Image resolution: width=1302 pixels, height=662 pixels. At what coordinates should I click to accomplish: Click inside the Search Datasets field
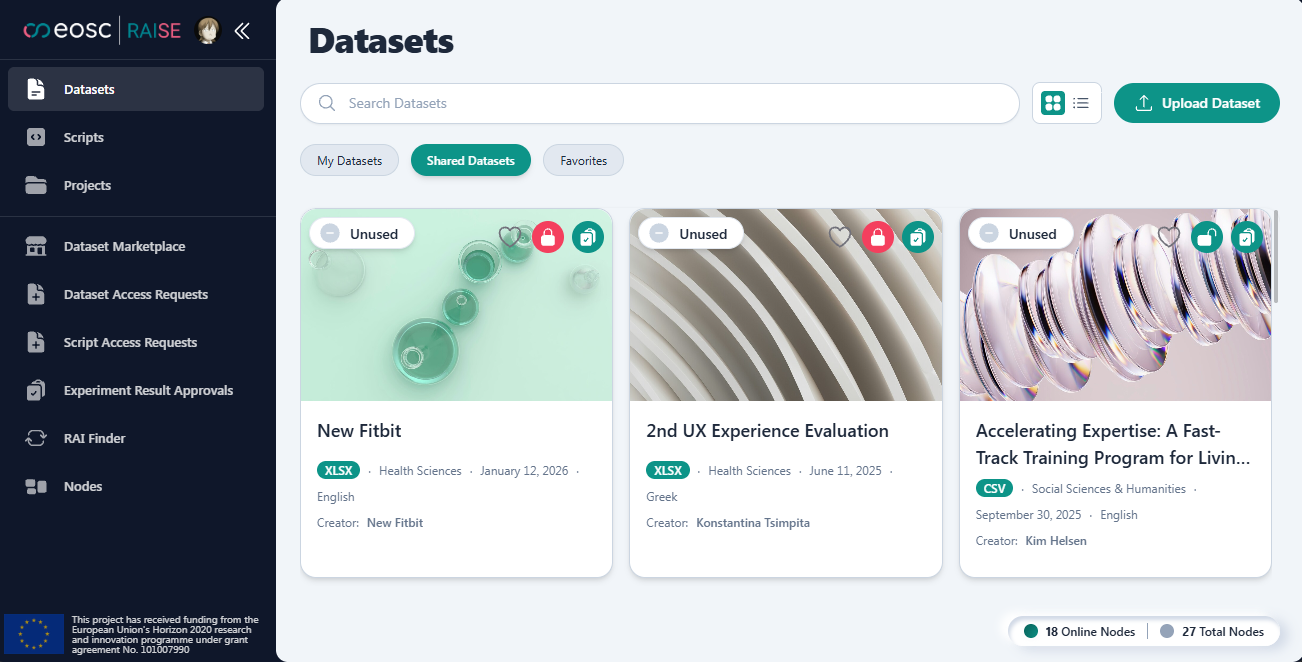[x=660, y=103]
